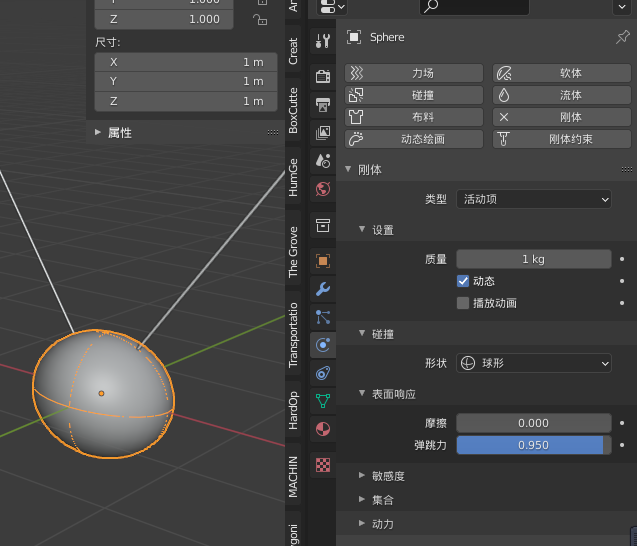This screenshot has width=637, height=546.
Task: Open the Object Constraints tab
Action: pos(323,373)
